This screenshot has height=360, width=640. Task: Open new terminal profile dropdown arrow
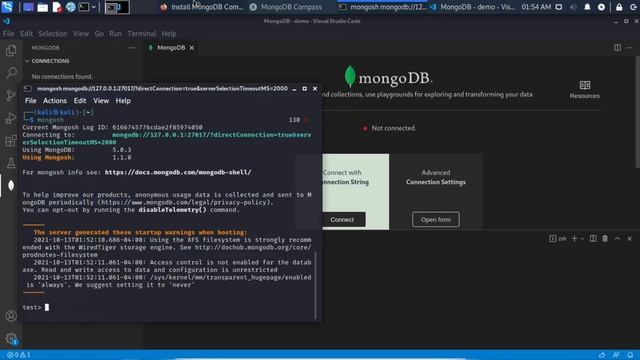point(582,238)
